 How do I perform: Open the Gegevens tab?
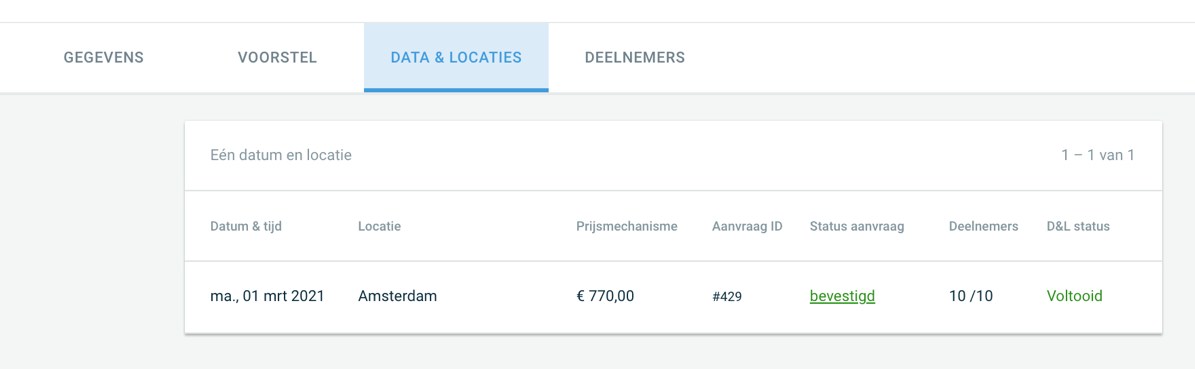(104, 57)
